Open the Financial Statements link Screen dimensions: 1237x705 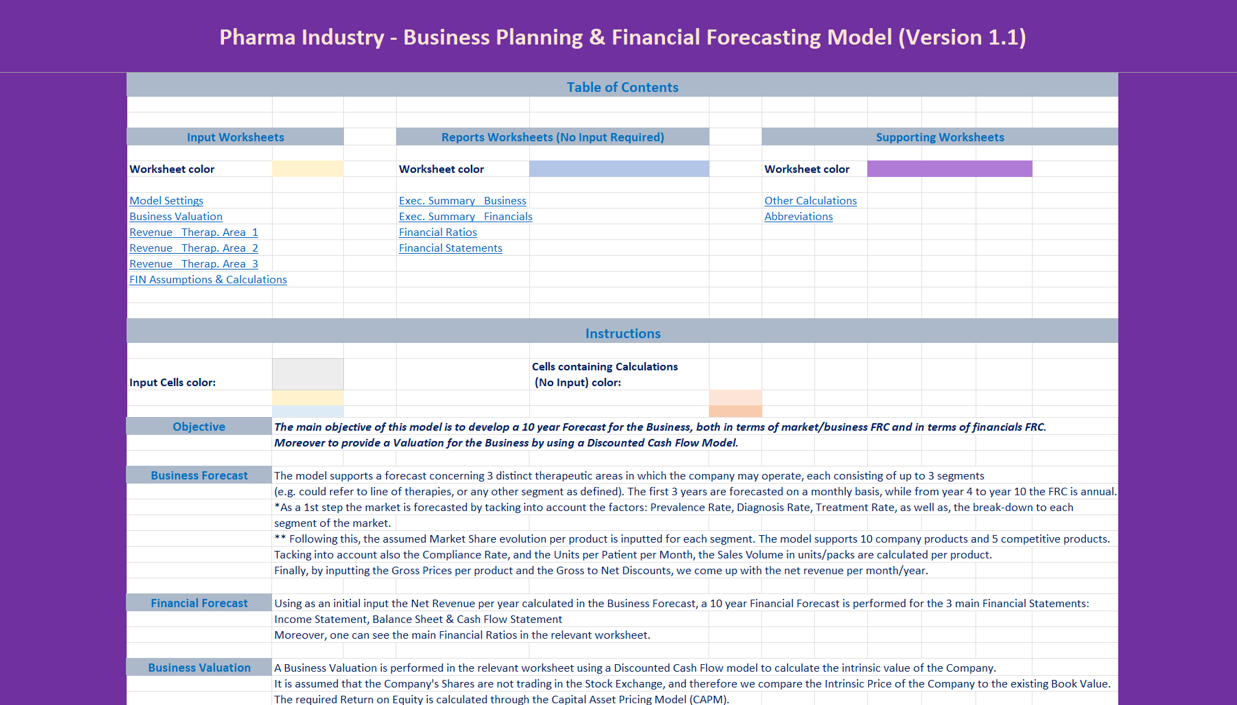pos(450,248)
